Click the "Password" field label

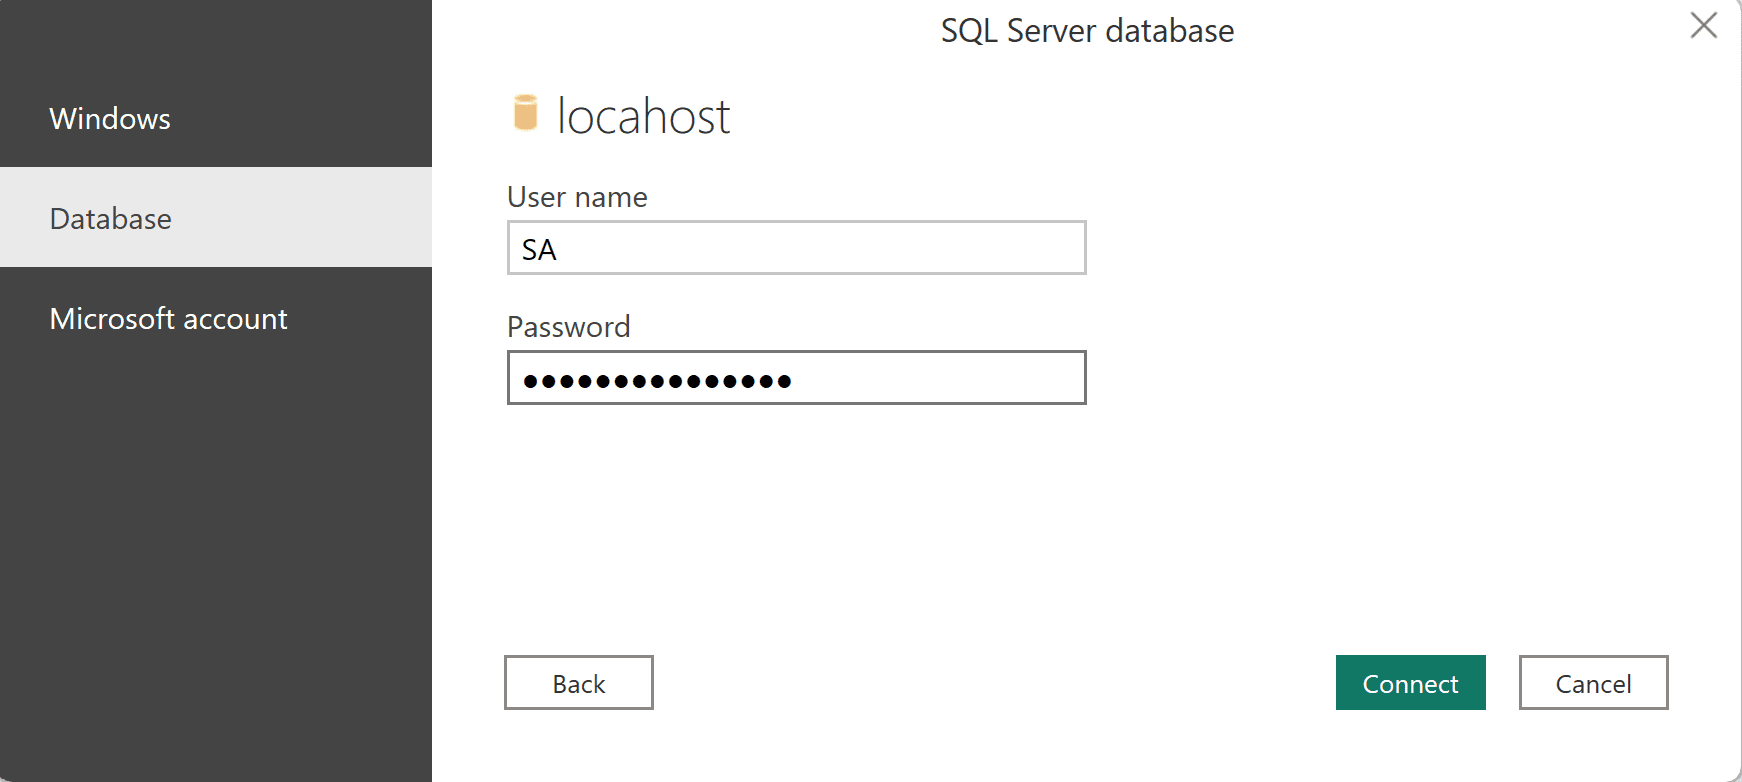point(568,327)
